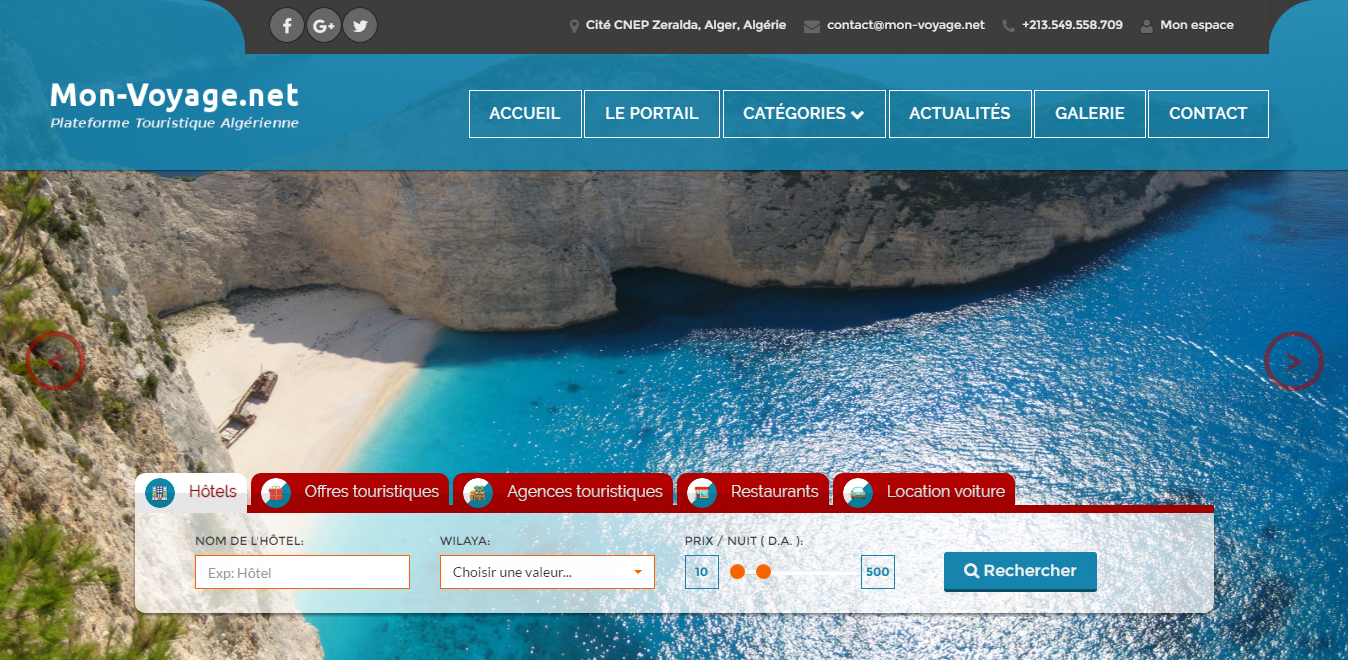
Task: Click the Mon-Voyage.net site logo
Action: [174, 95]
